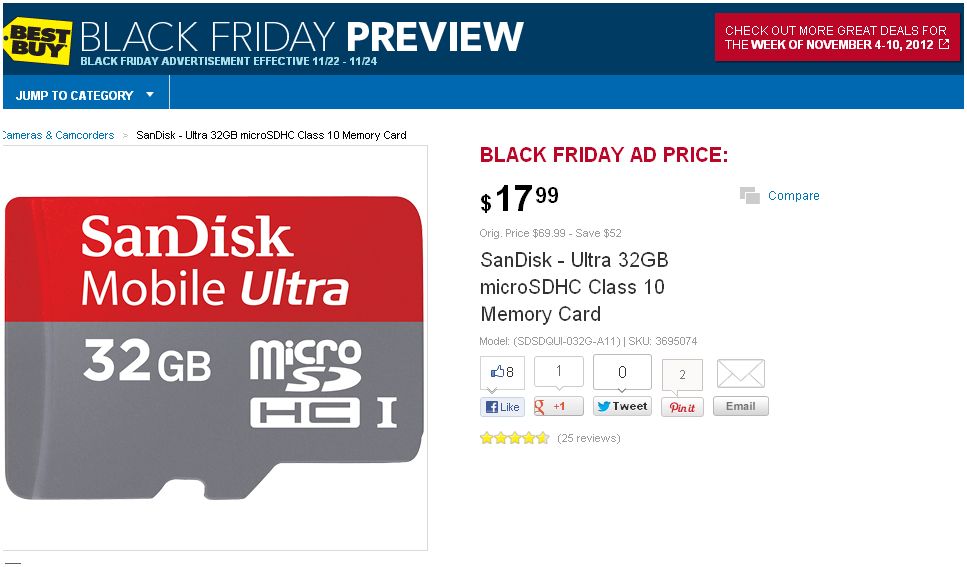Select the Compare text link

coord(794,196)
